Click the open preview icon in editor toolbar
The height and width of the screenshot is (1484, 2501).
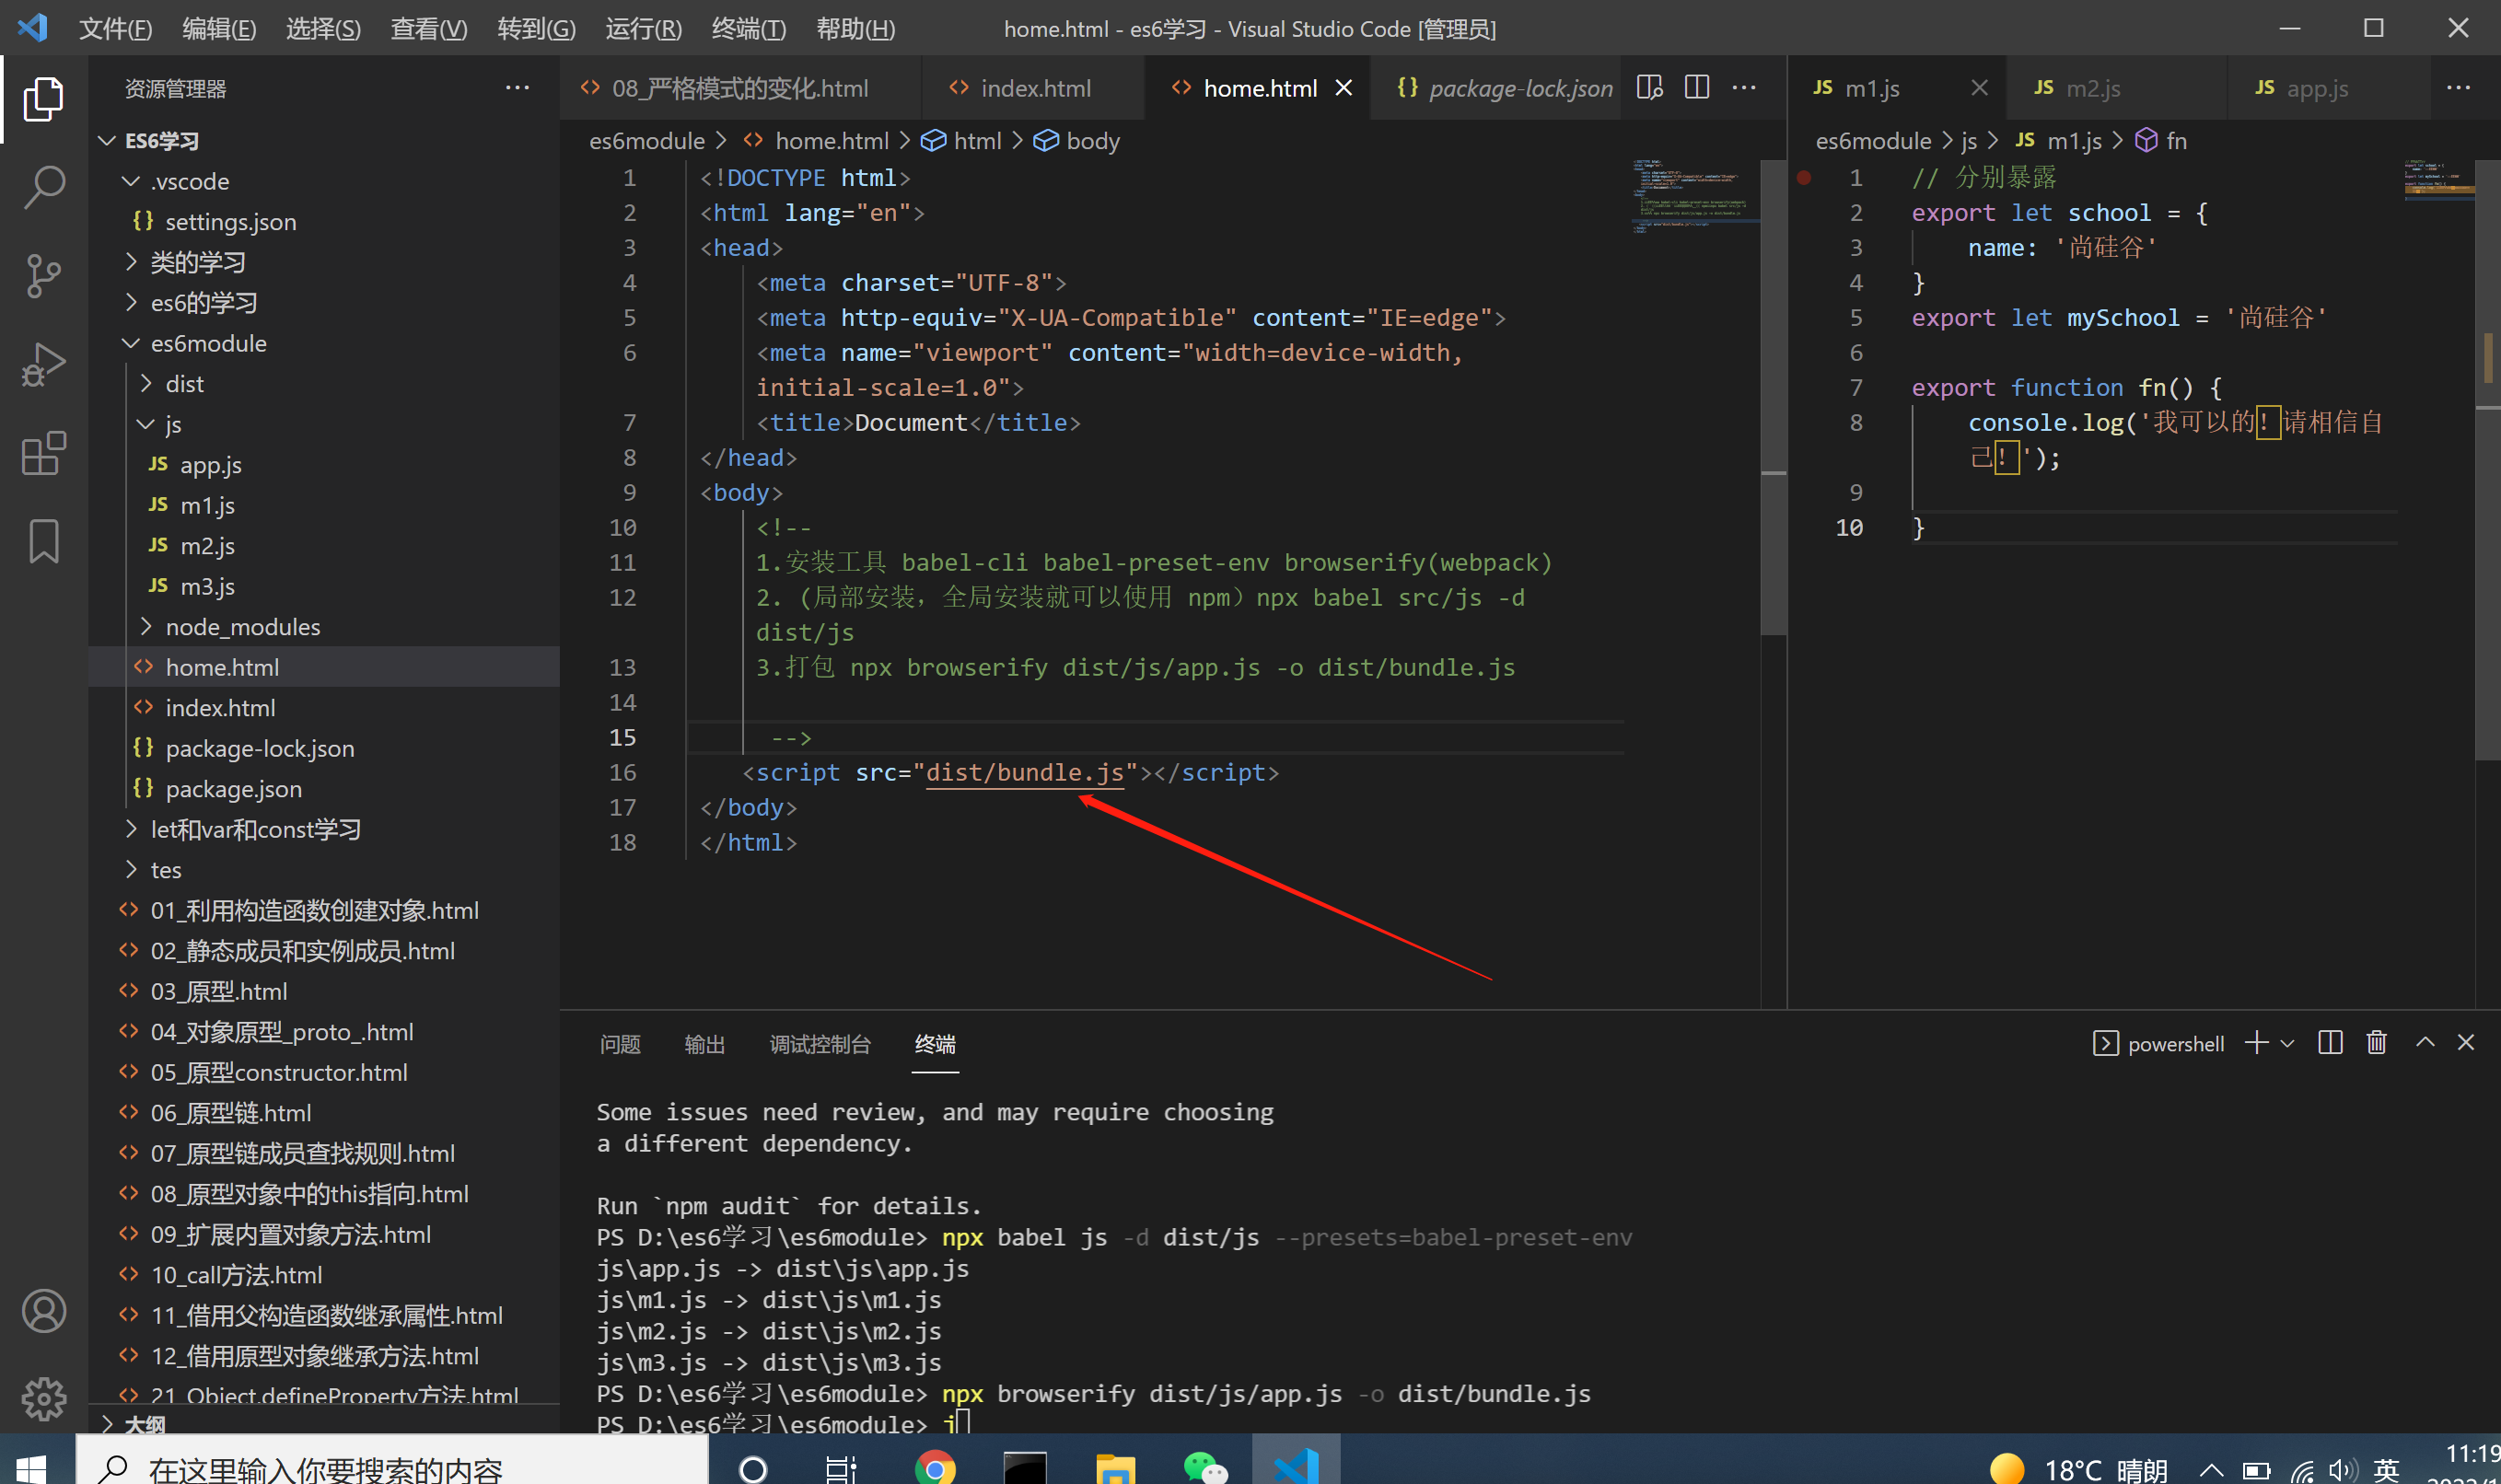point(1649,88)
